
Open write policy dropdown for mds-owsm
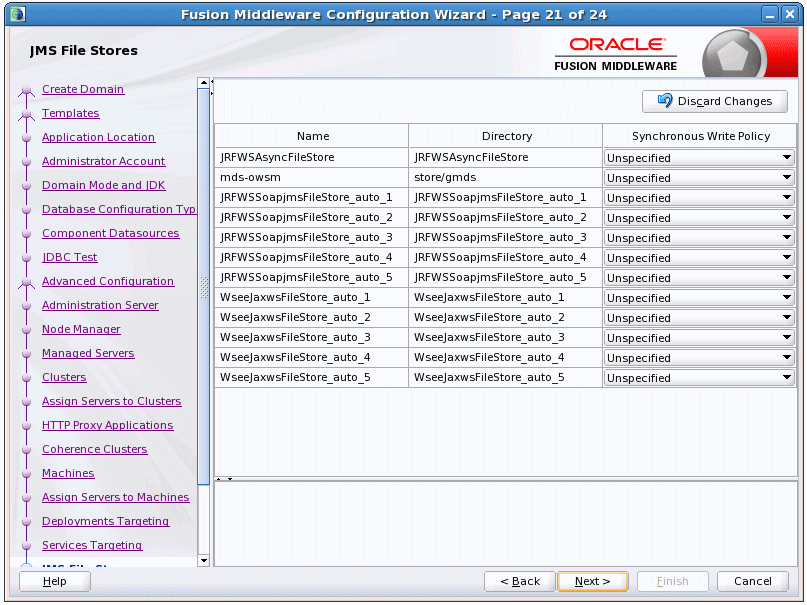click(699, 178)
